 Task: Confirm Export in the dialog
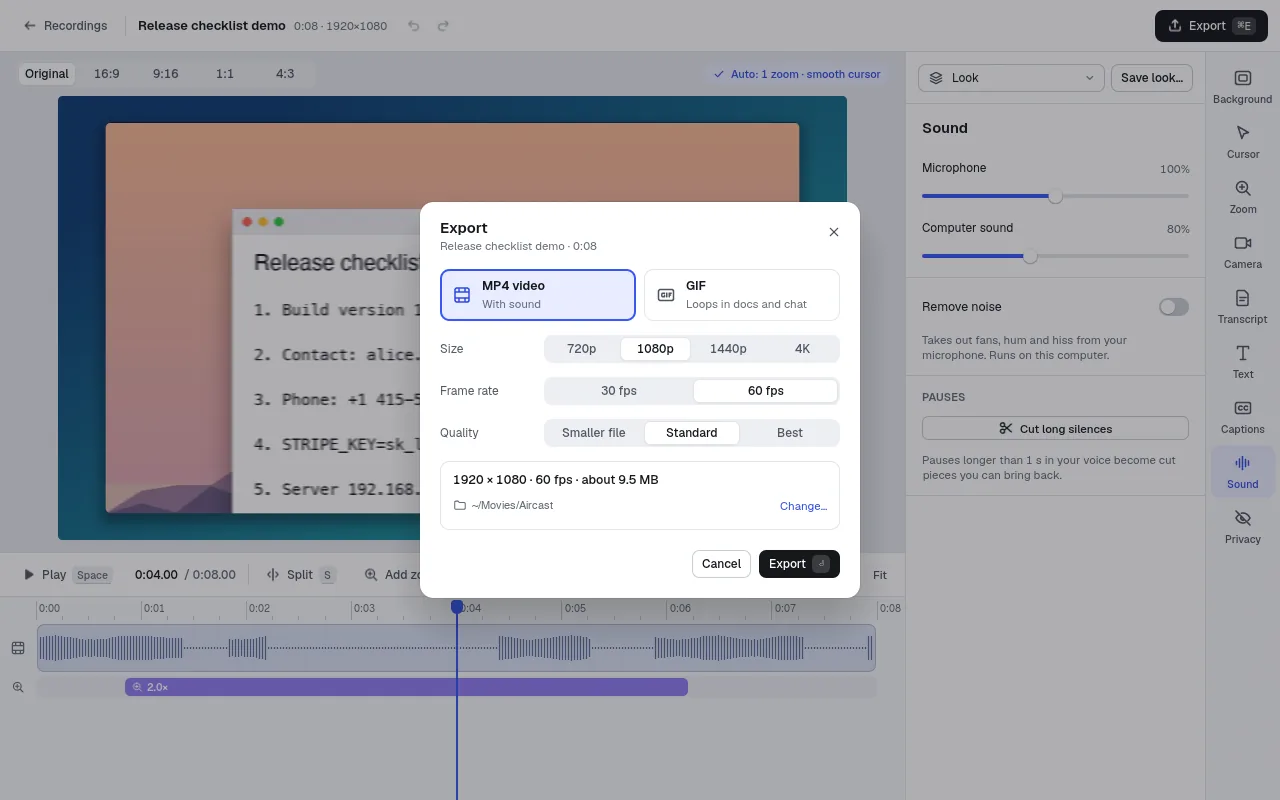799,564
